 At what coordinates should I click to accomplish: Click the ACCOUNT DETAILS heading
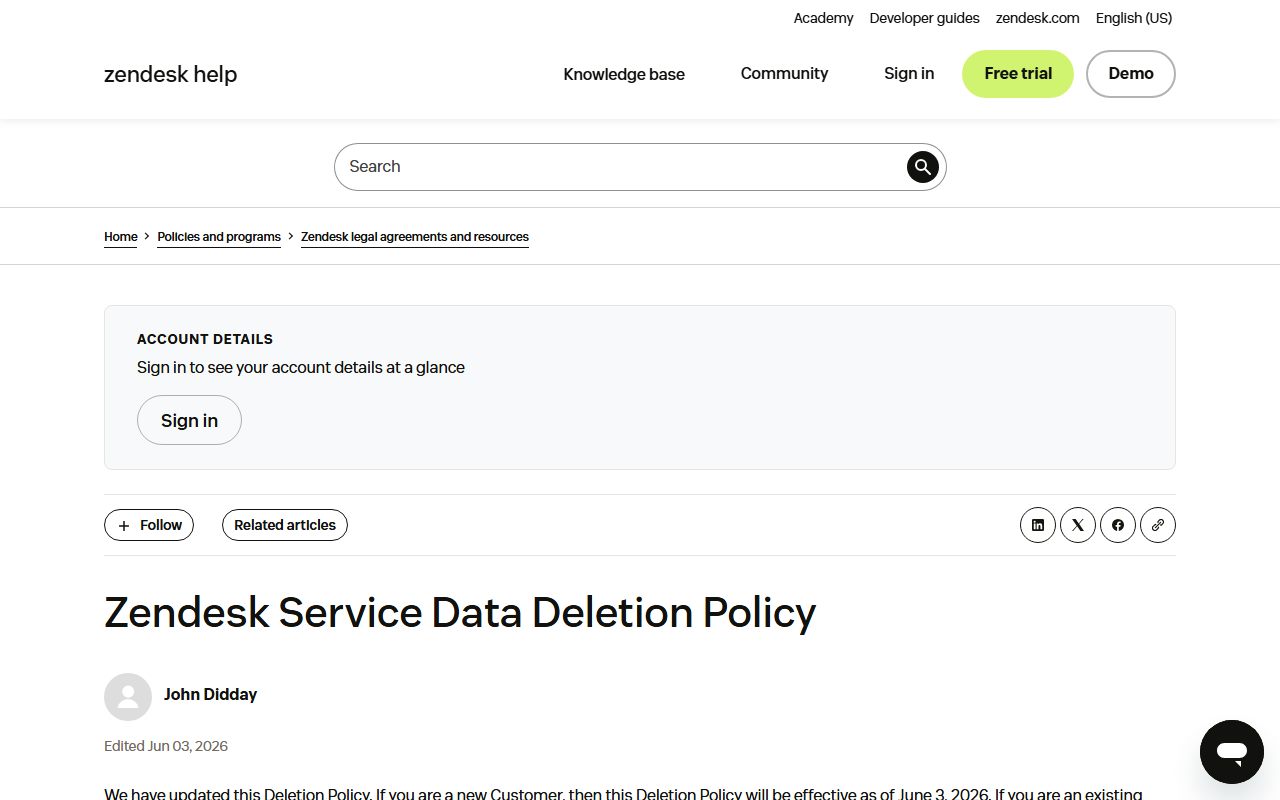(205, 339)
